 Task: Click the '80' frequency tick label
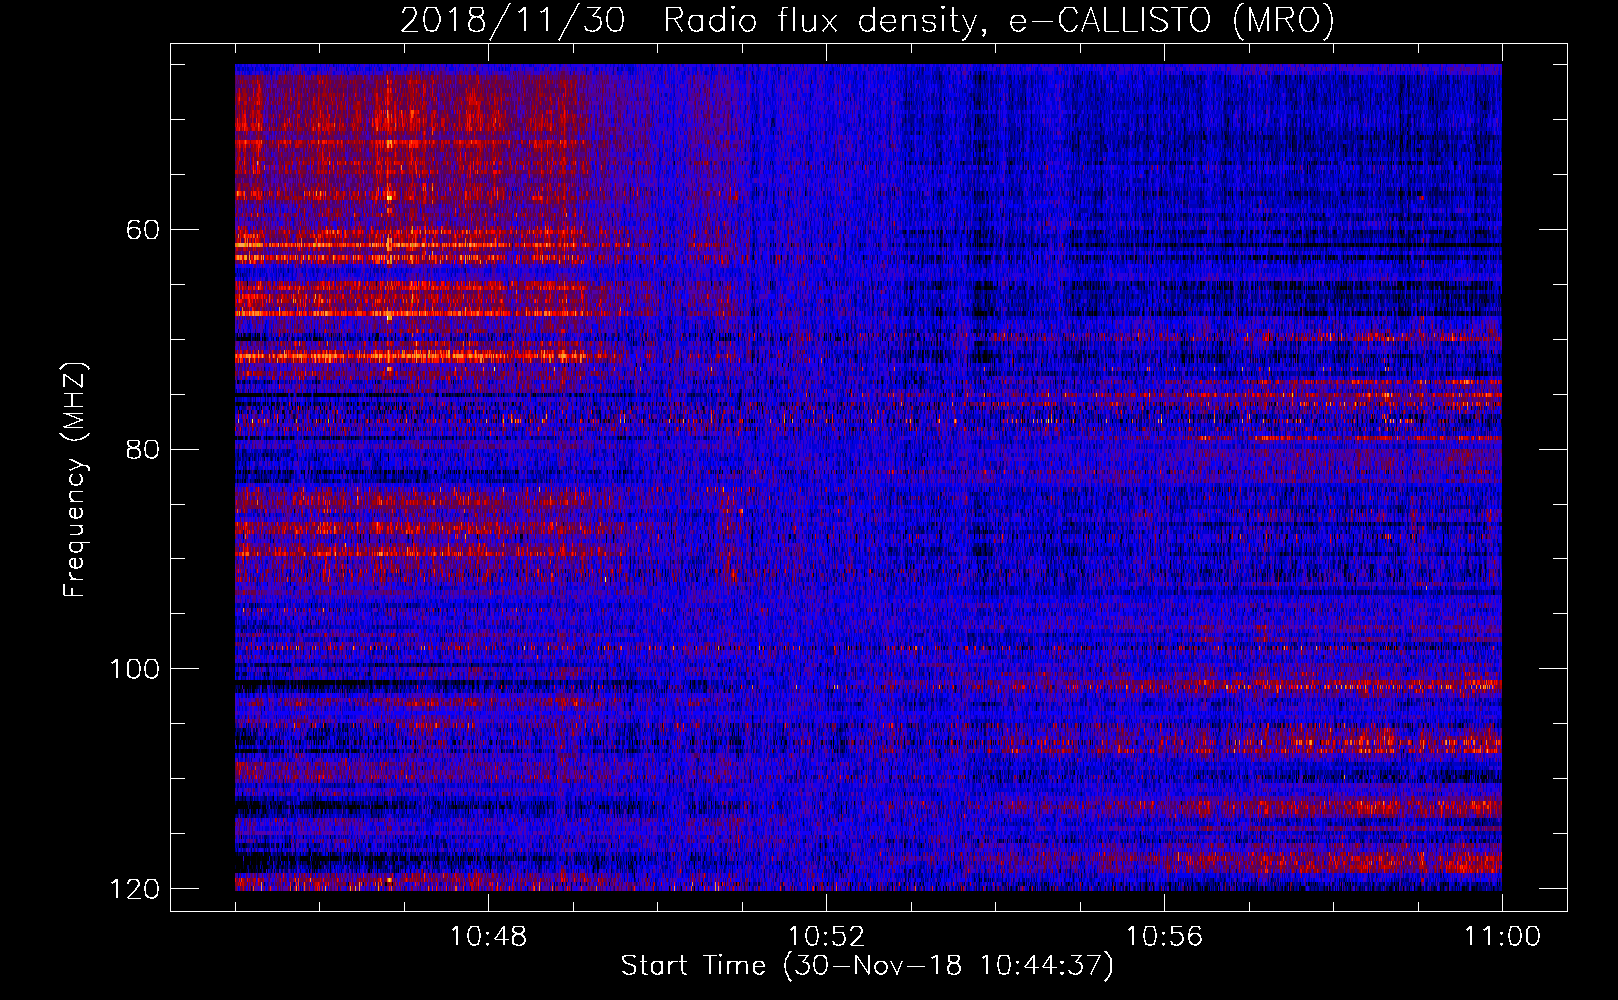[x=143, y=449]
